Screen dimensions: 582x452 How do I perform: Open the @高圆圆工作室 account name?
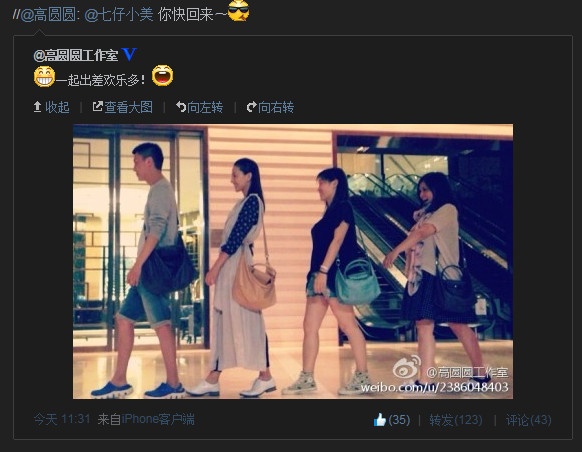pyautogui.click(x=76, y=56)
